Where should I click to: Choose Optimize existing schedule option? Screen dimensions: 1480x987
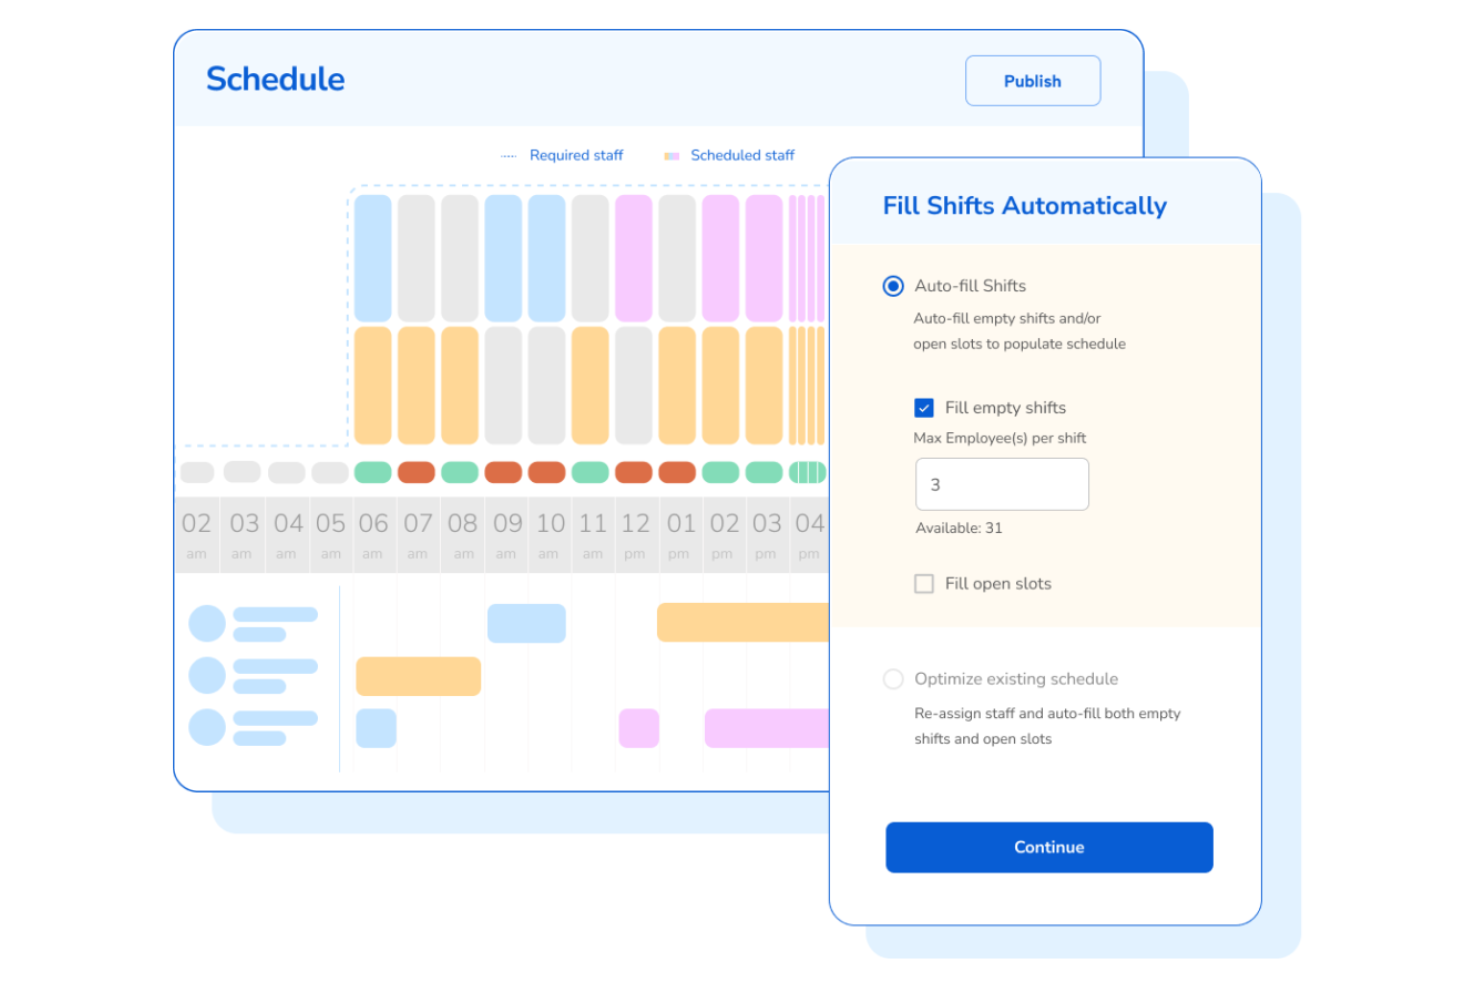tap(893, 679)
